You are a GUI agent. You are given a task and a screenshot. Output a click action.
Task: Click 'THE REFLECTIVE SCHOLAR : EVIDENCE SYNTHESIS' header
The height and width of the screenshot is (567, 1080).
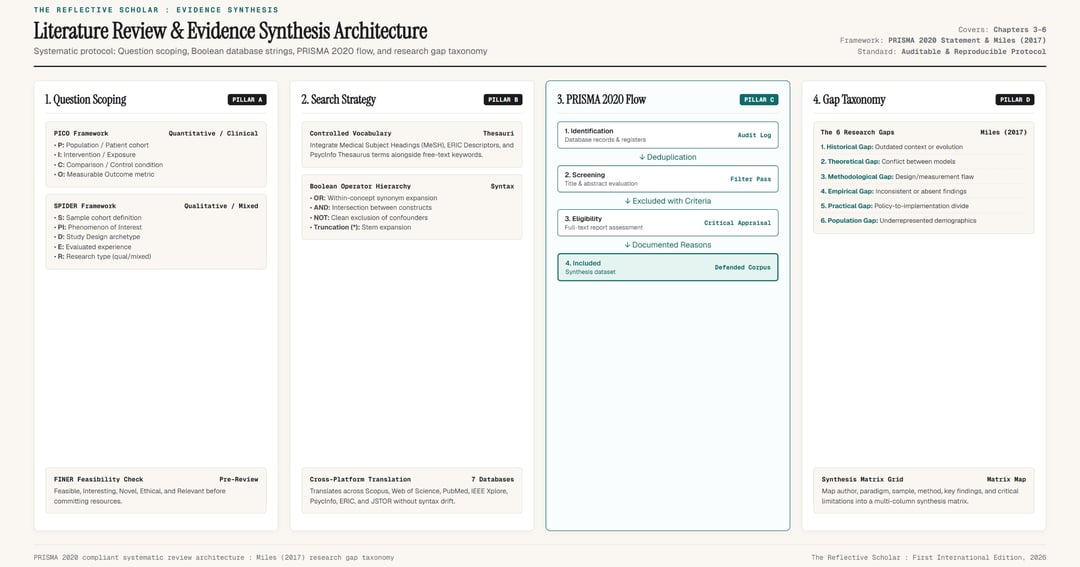tap(156, 10)
